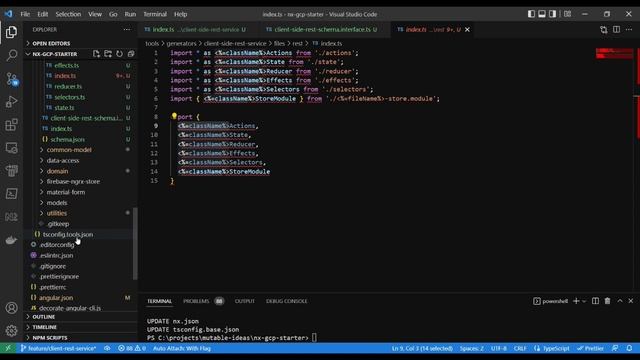Viewport: 640px width, 360px height.
Task: Open errors and warnings count in status bar
Action: (132, 348)
